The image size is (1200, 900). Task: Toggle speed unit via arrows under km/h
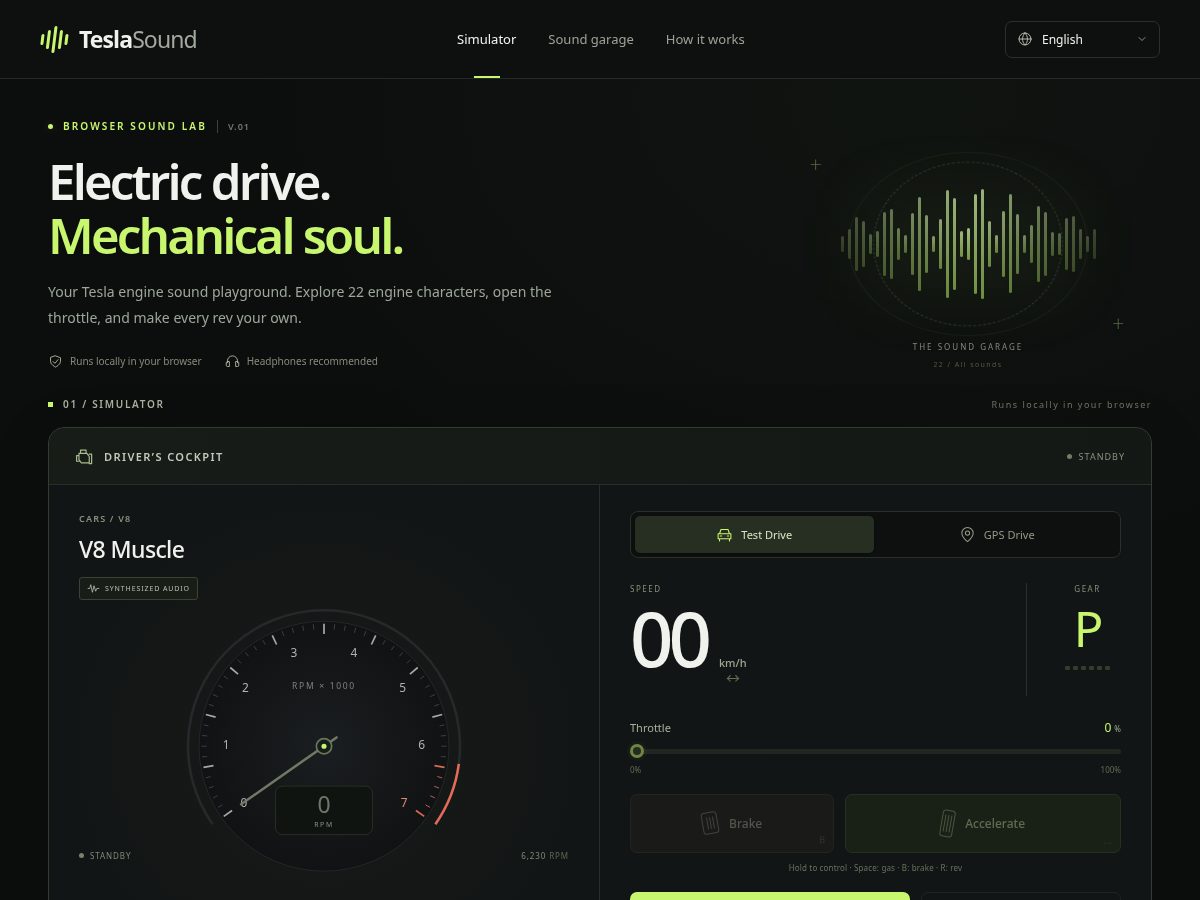coord(733,678)
